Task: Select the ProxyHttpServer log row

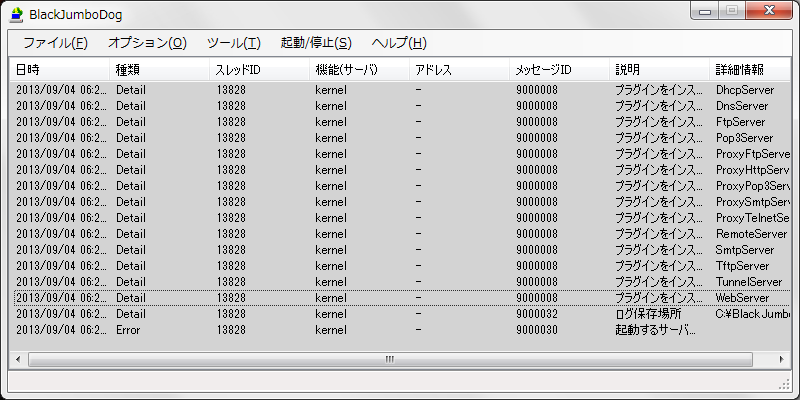Action: pyautogui.click(x=400, y=169)
